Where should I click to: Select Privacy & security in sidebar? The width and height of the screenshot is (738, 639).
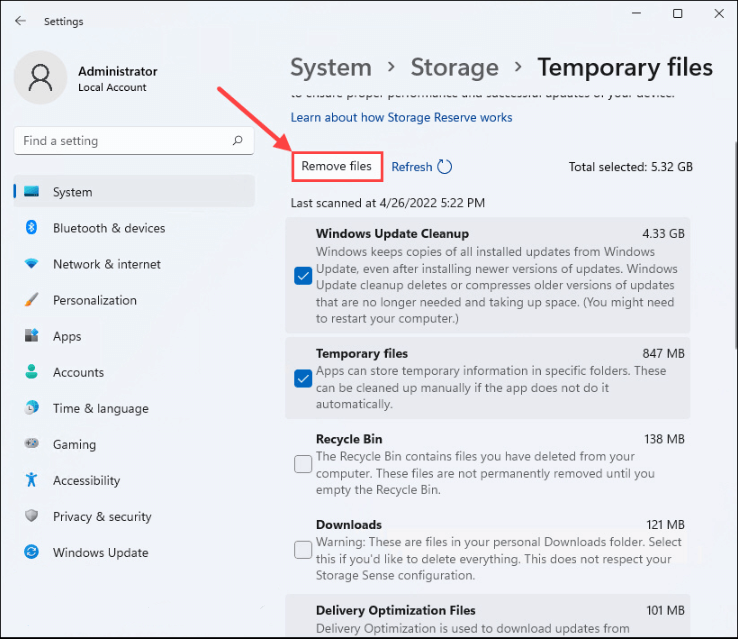[102, 516]
